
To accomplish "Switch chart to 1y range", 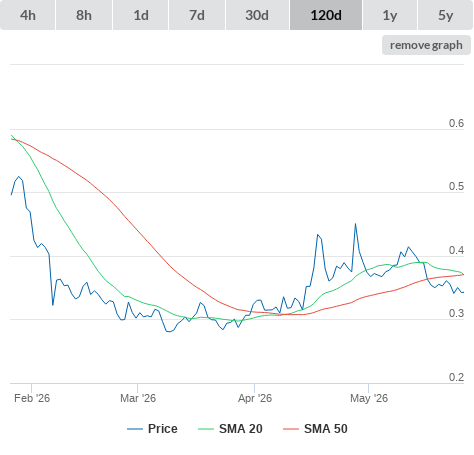I will pyautogui.click(x=390, y=15).
